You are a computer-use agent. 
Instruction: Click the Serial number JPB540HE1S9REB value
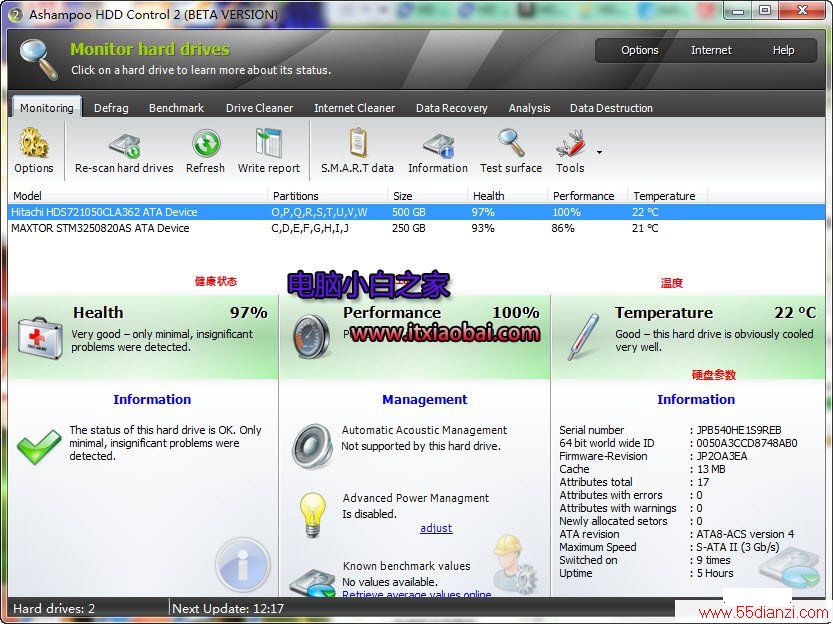click(739, 430)
